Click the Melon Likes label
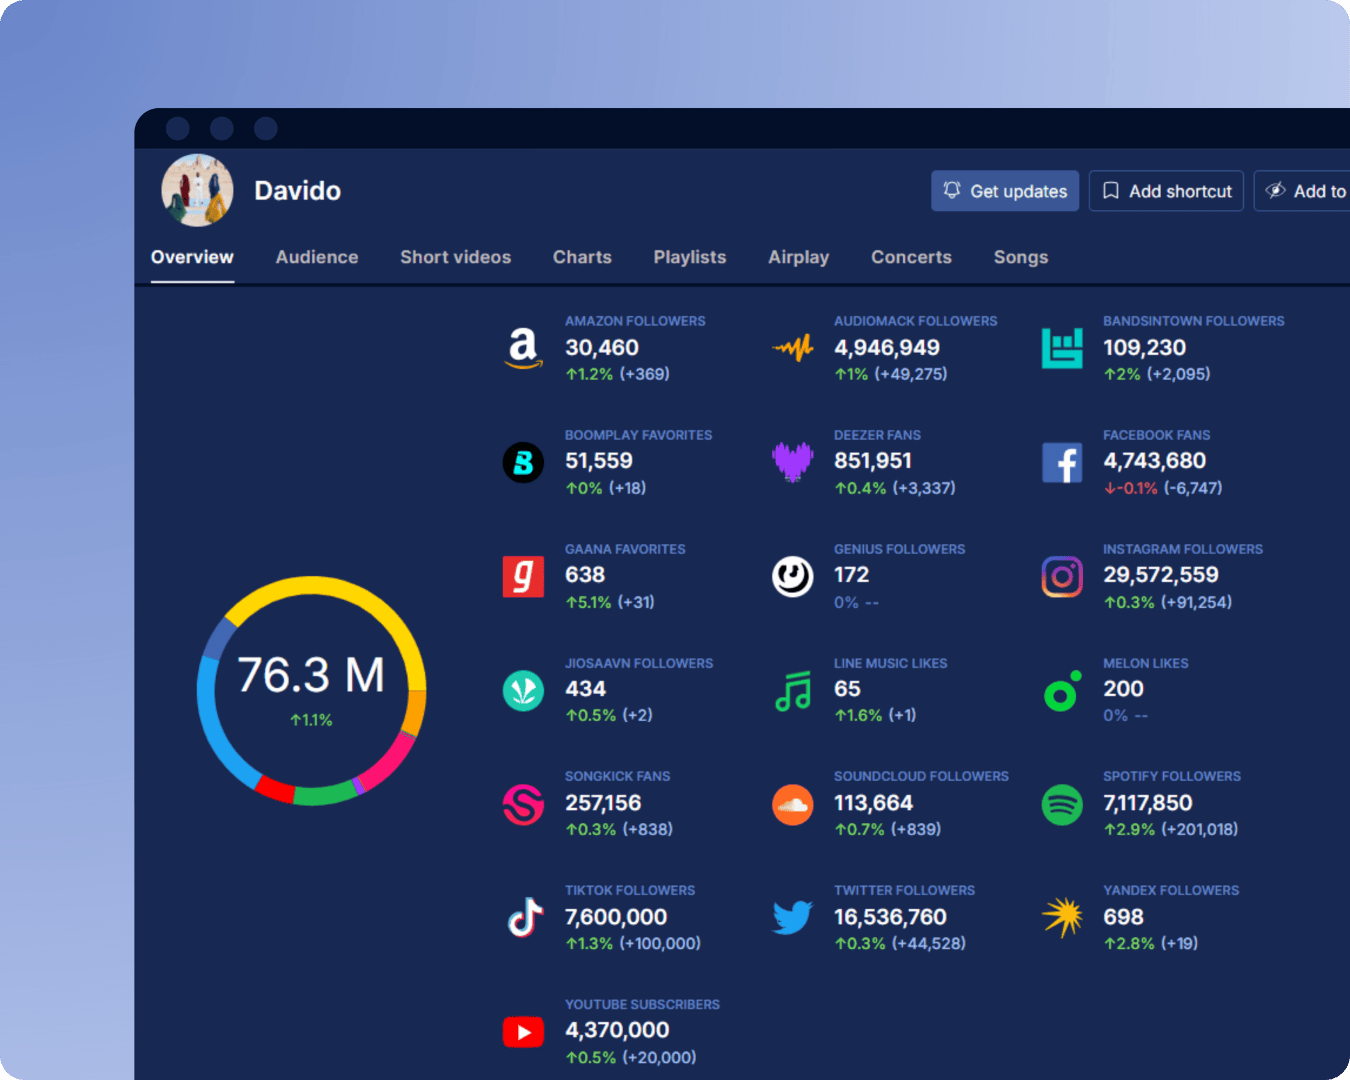The width and height of the screenshot is (1350, 1080). [1146, 663]
